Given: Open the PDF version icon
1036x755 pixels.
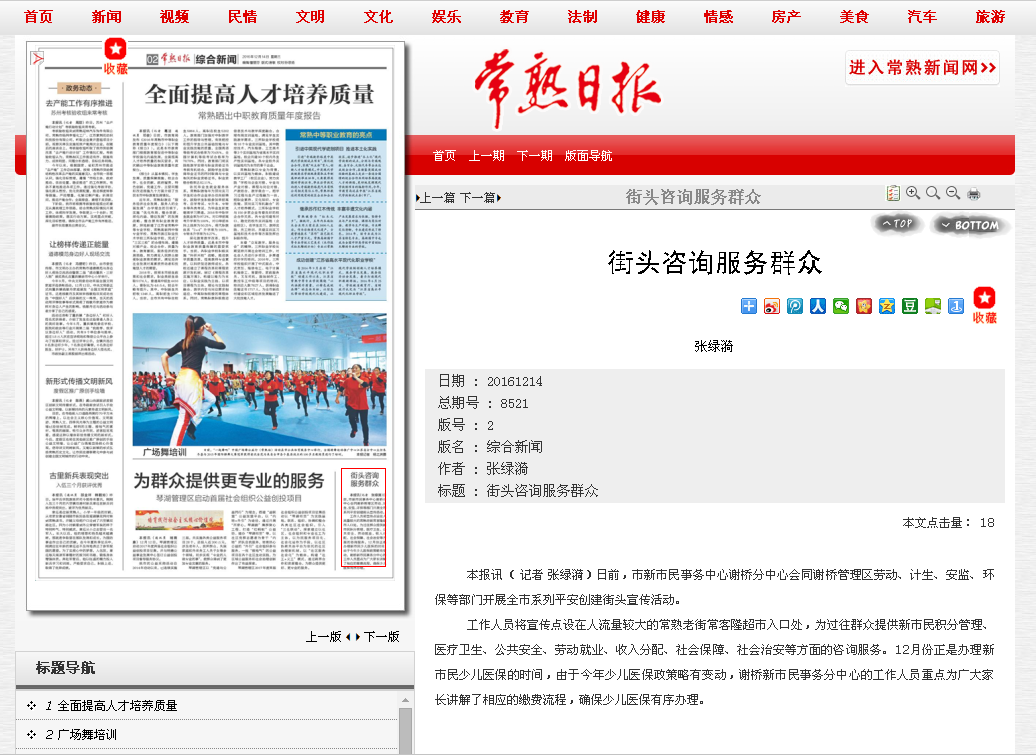Looking at the screenshot, I should click(38, 59).
